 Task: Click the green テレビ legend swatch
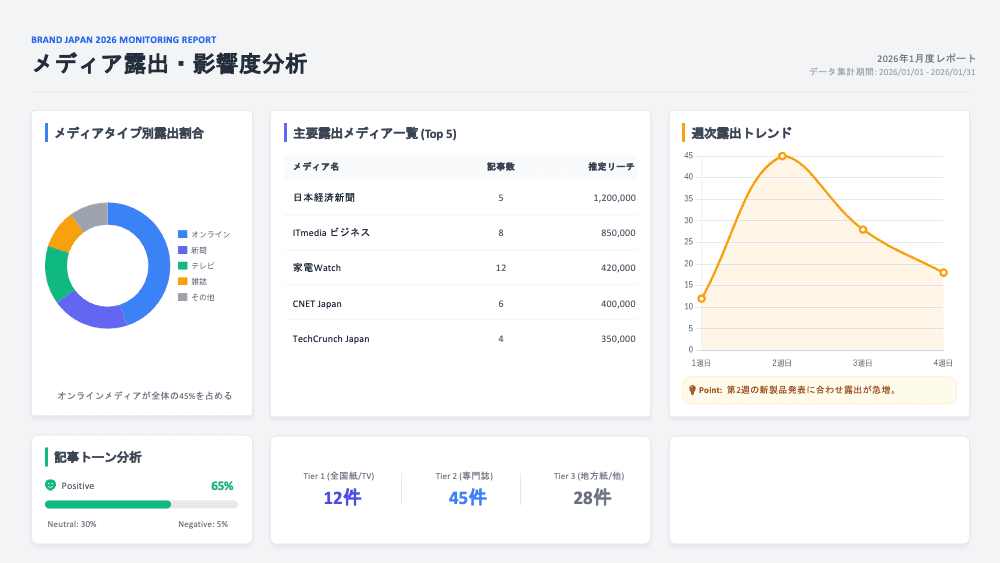click(x=182, y=266)
